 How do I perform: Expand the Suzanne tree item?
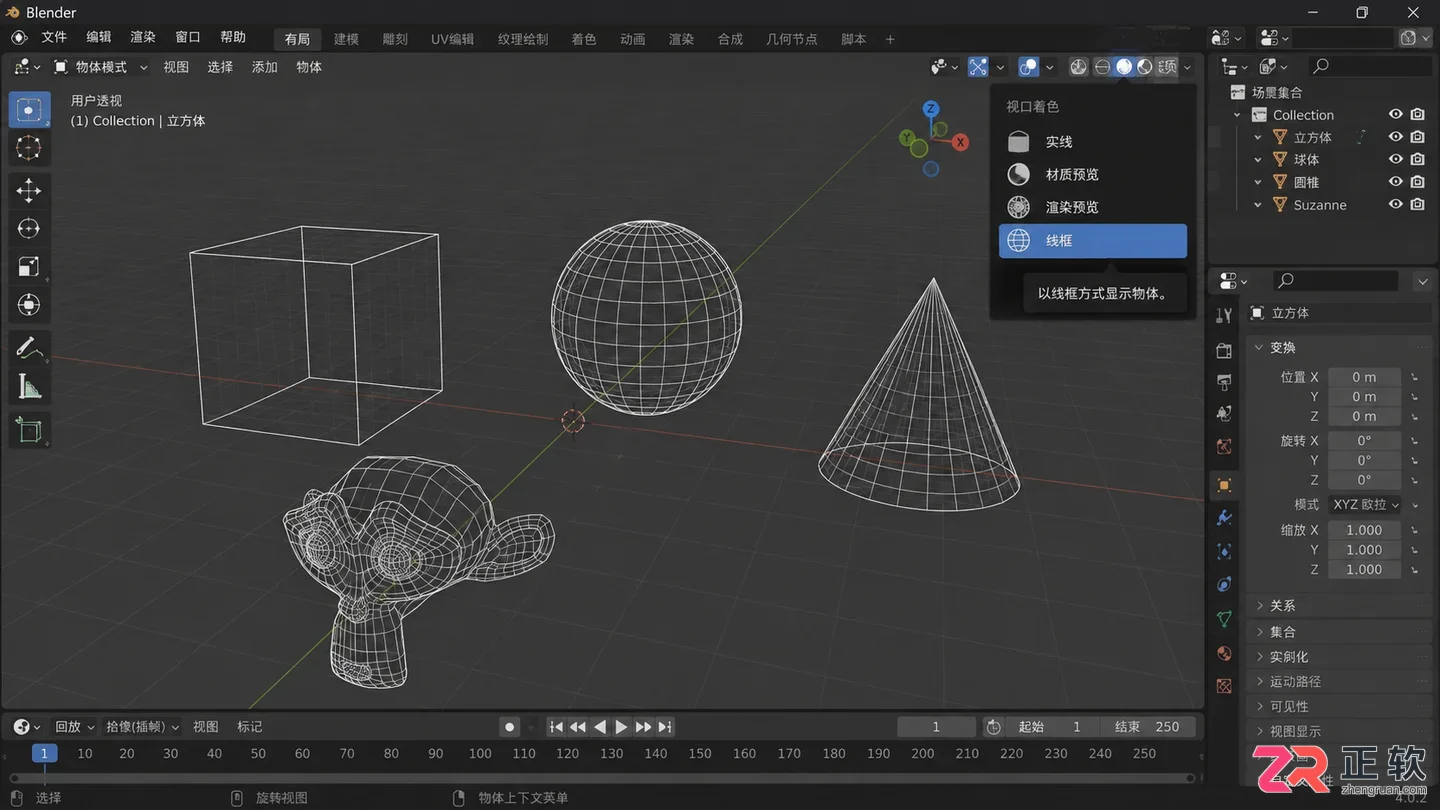1258,205
